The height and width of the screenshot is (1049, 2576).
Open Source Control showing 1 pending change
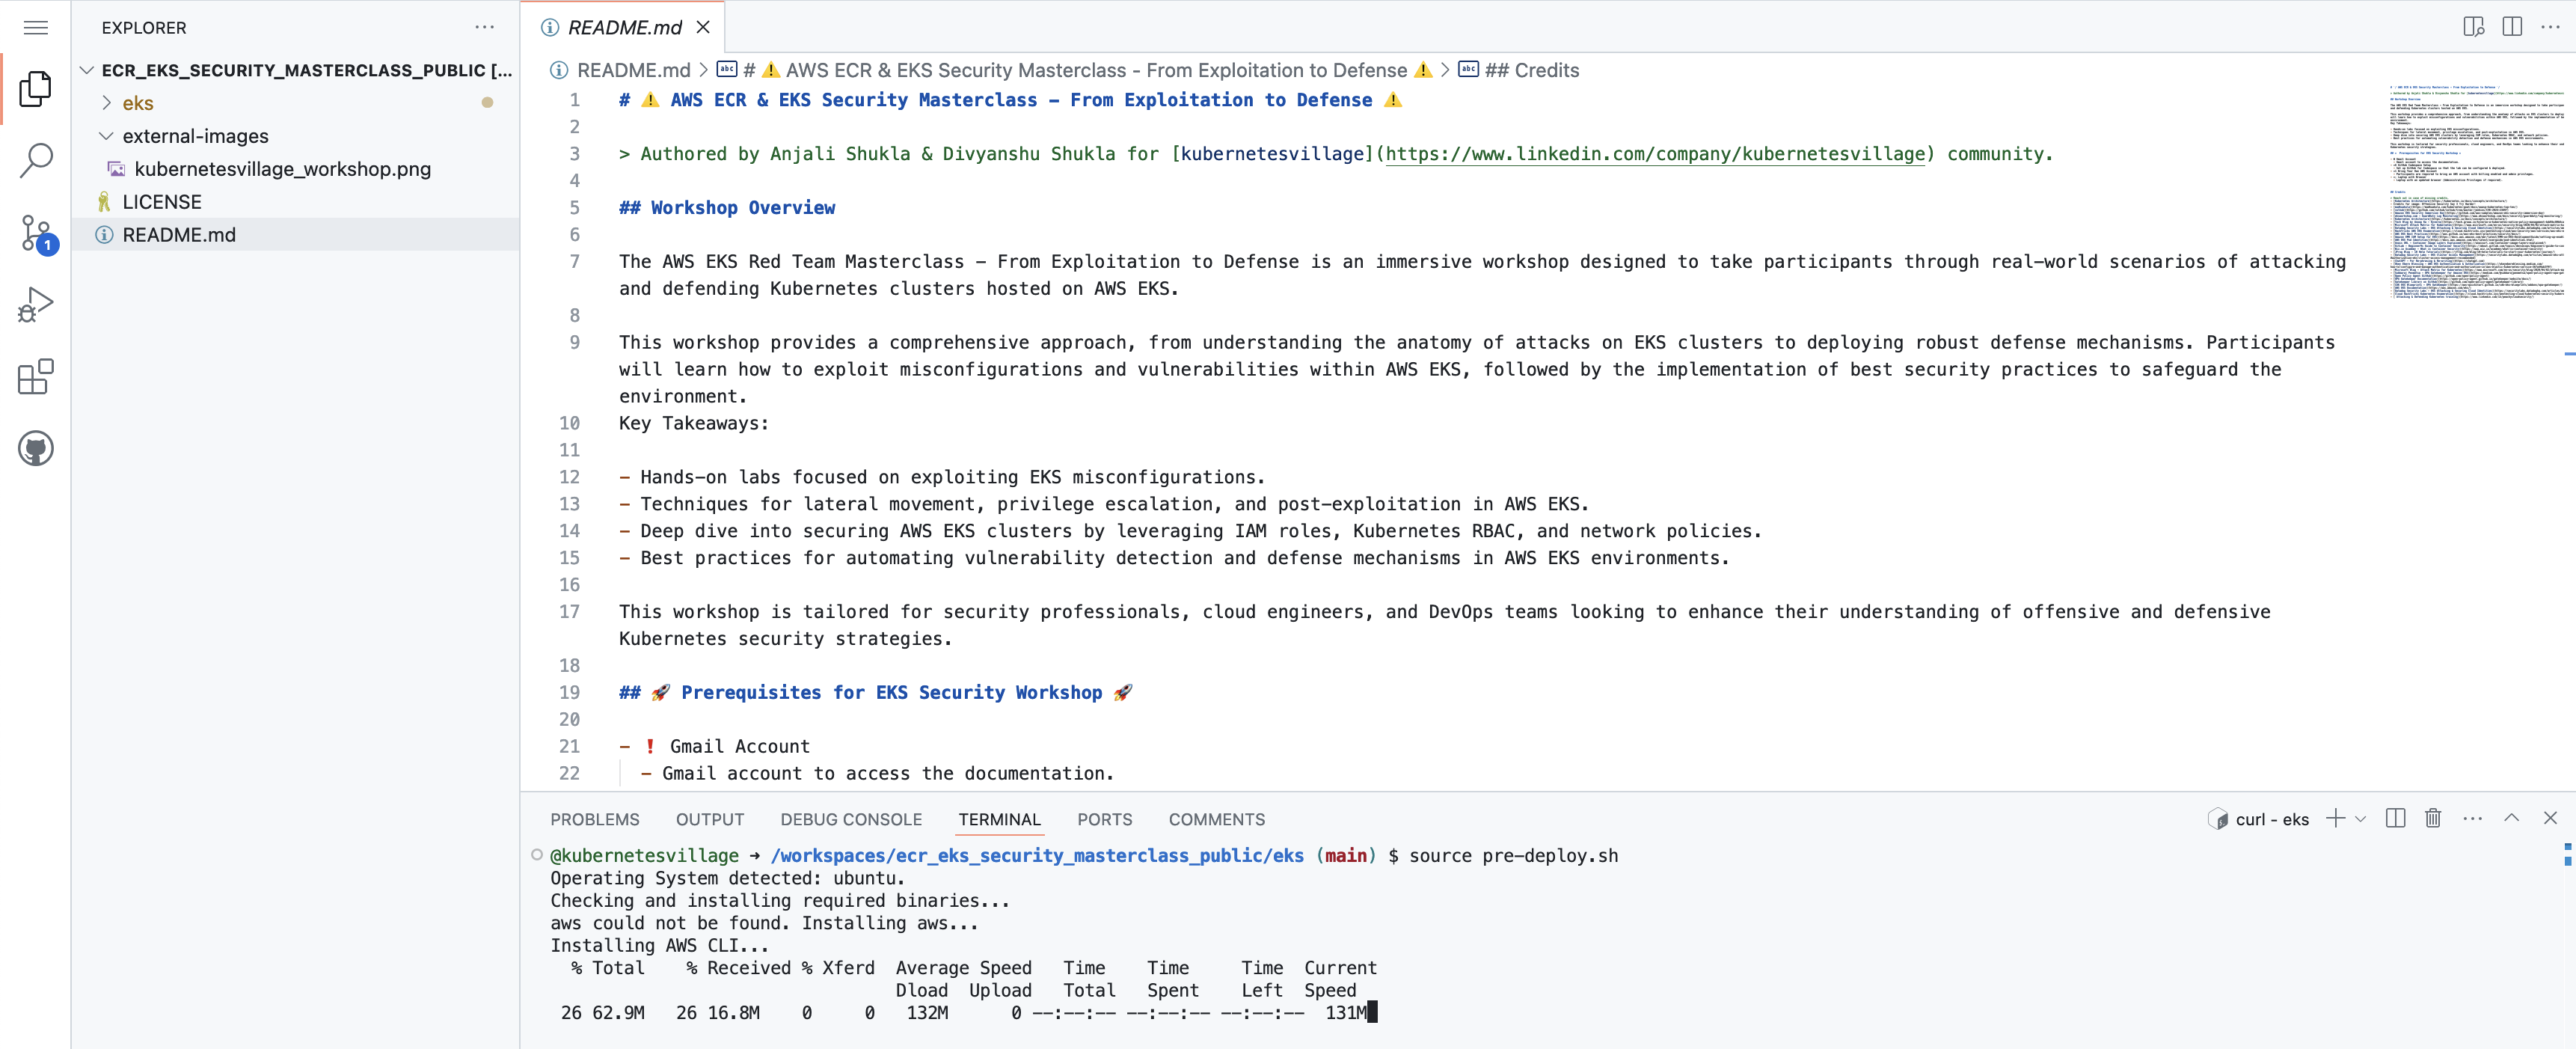[x=35, y=232]
